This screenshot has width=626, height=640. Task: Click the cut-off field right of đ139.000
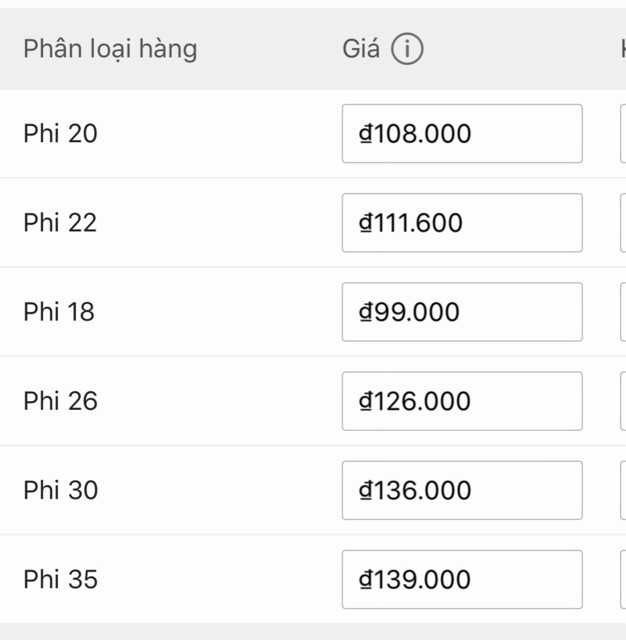(623, 579)
